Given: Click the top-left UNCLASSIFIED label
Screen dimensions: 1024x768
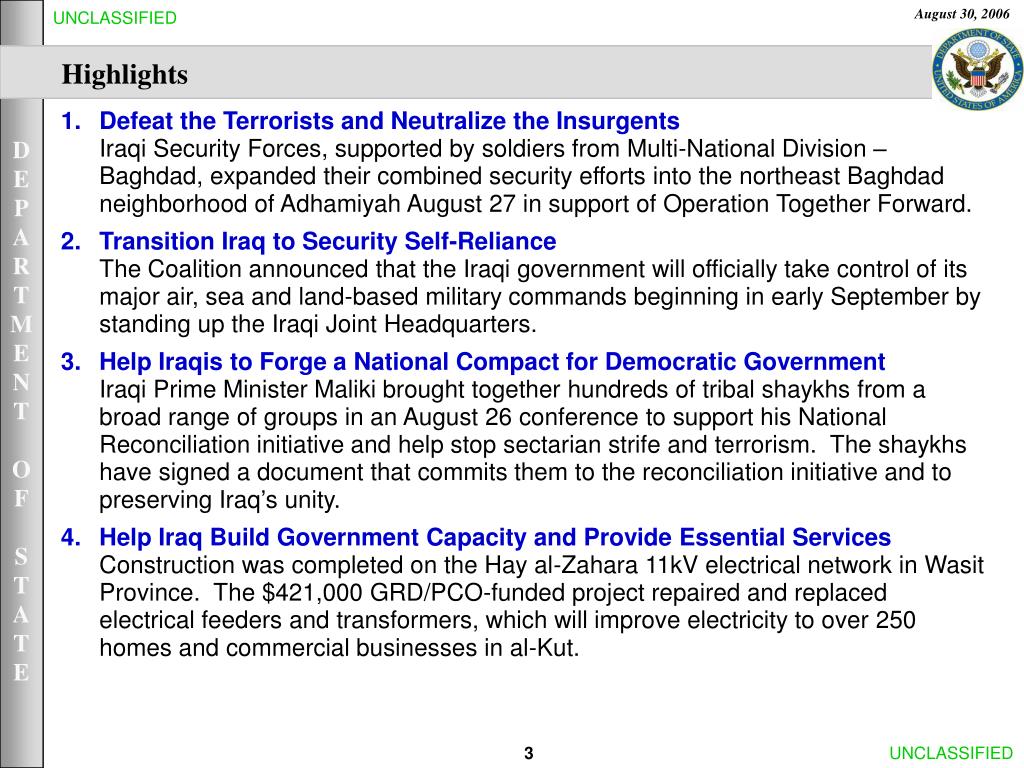Looking at the screenshot, I should (115, 18).
